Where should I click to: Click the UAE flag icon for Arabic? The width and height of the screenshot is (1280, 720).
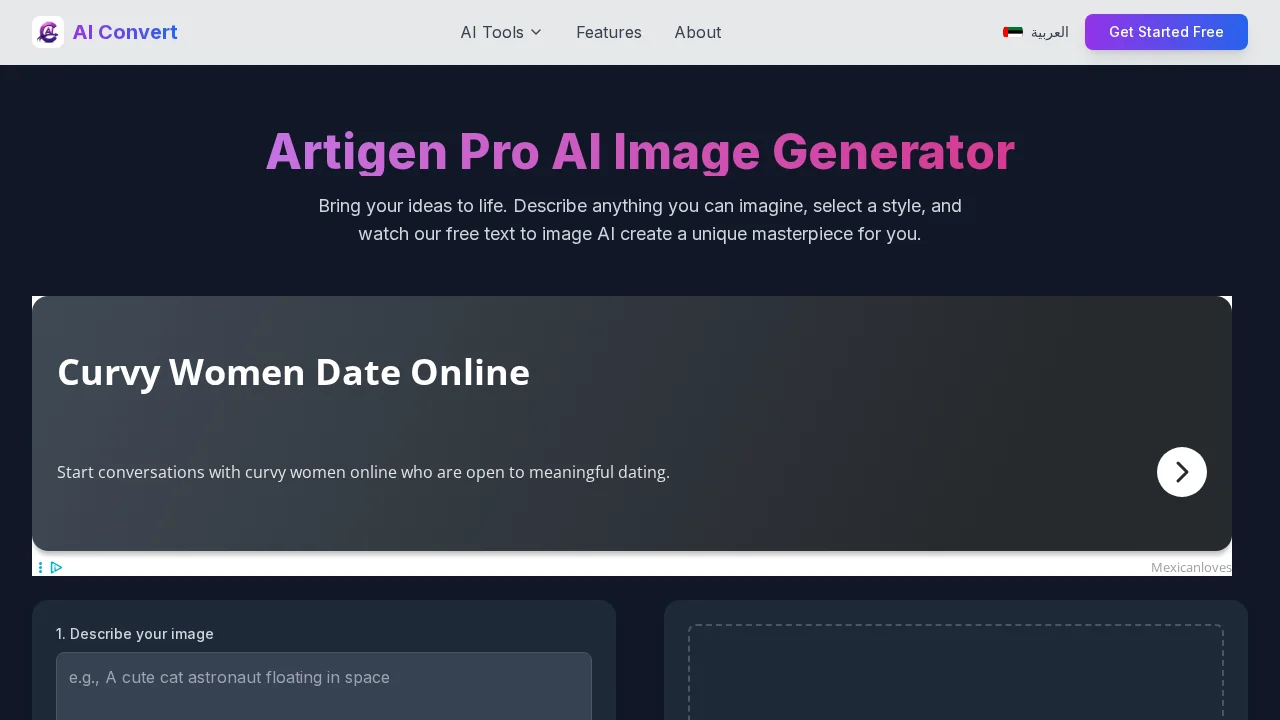(1013, 32)
